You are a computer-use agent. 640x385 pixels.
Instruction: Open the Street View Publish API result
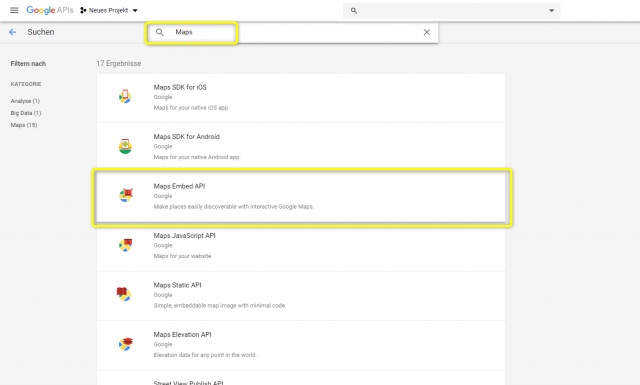[301, 378]
